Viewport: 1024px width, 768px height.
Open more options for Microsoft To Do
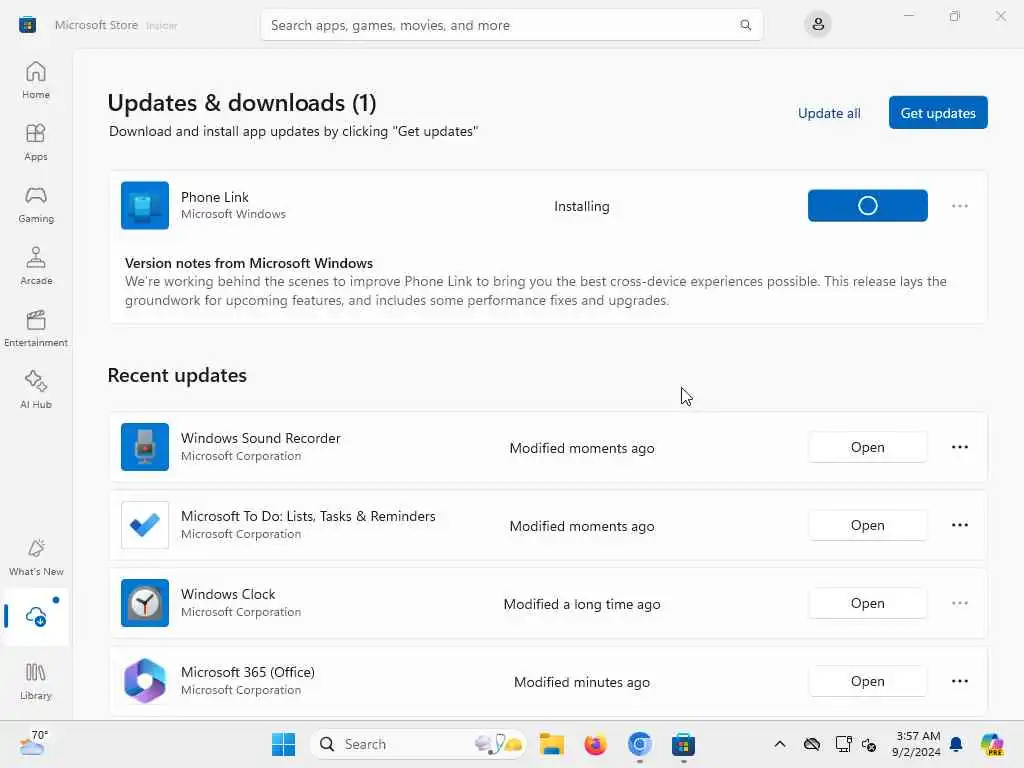(x=959, y=525)
